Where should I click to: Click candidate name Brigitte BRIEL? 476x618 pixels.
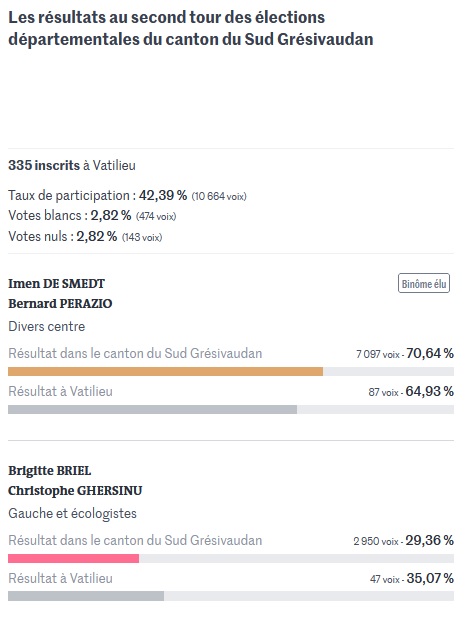[x=50, y=471]
